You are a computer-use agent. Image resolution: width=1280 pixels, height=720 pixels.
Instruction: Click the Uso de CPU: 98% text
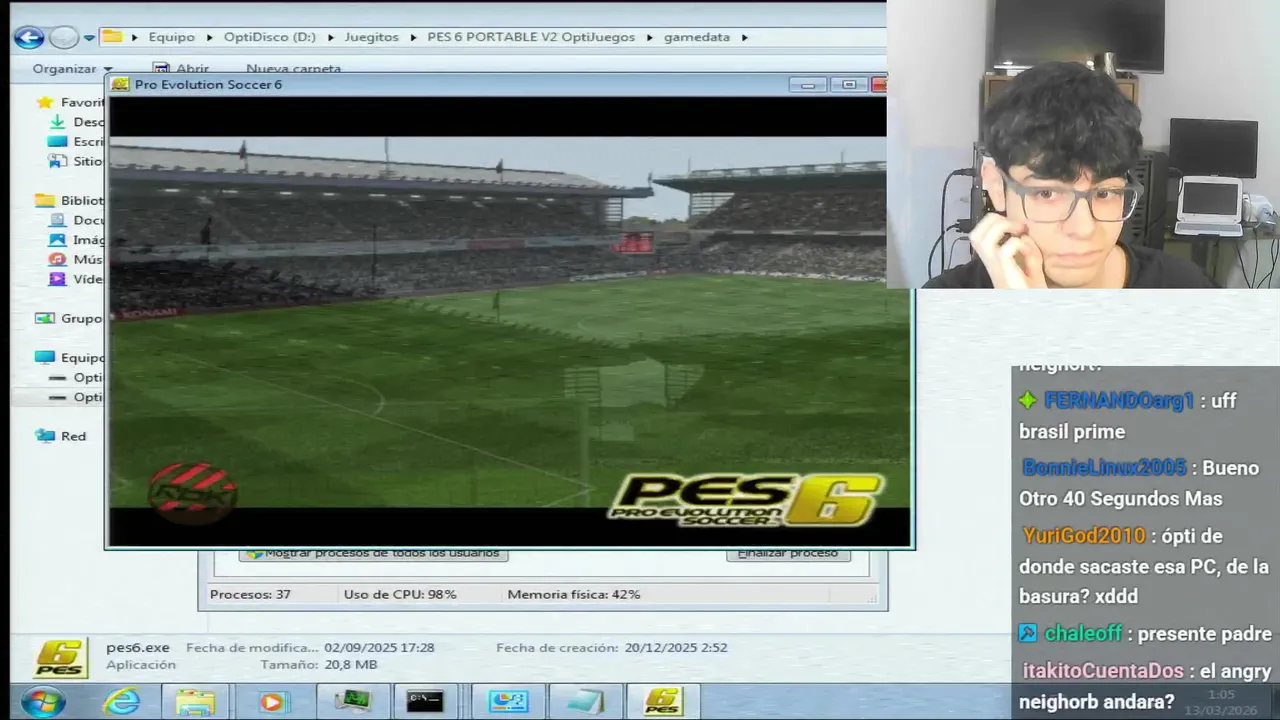400,594
